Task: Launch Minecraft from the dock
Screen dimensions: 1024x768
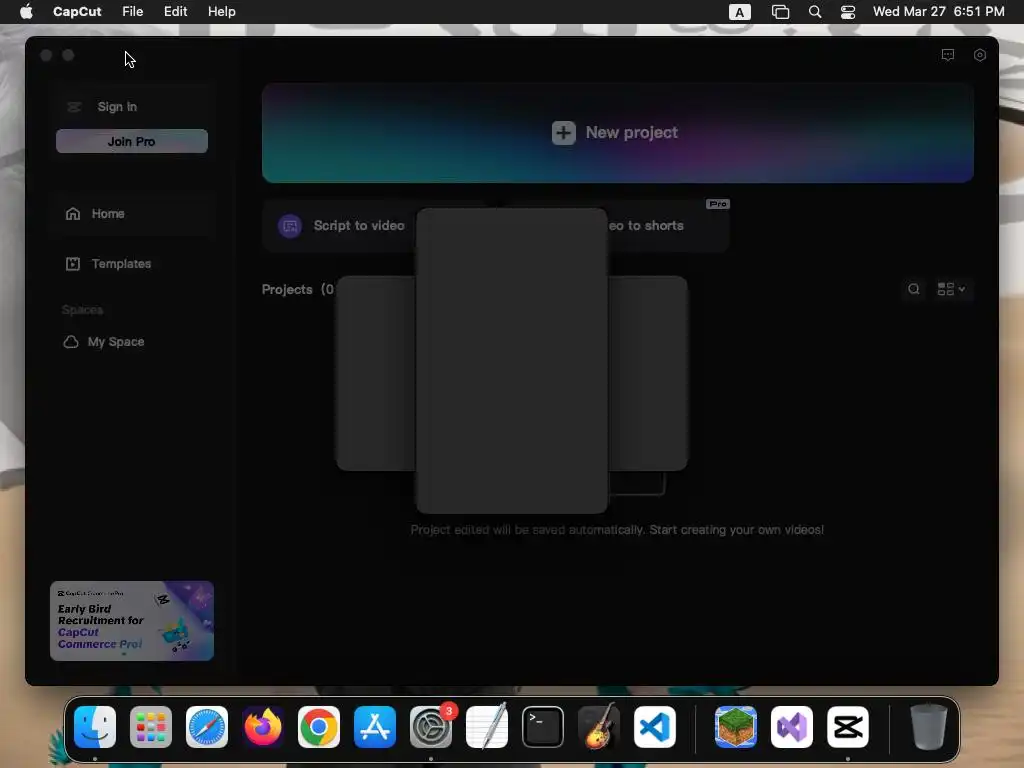Action: [x=736, y=727]
